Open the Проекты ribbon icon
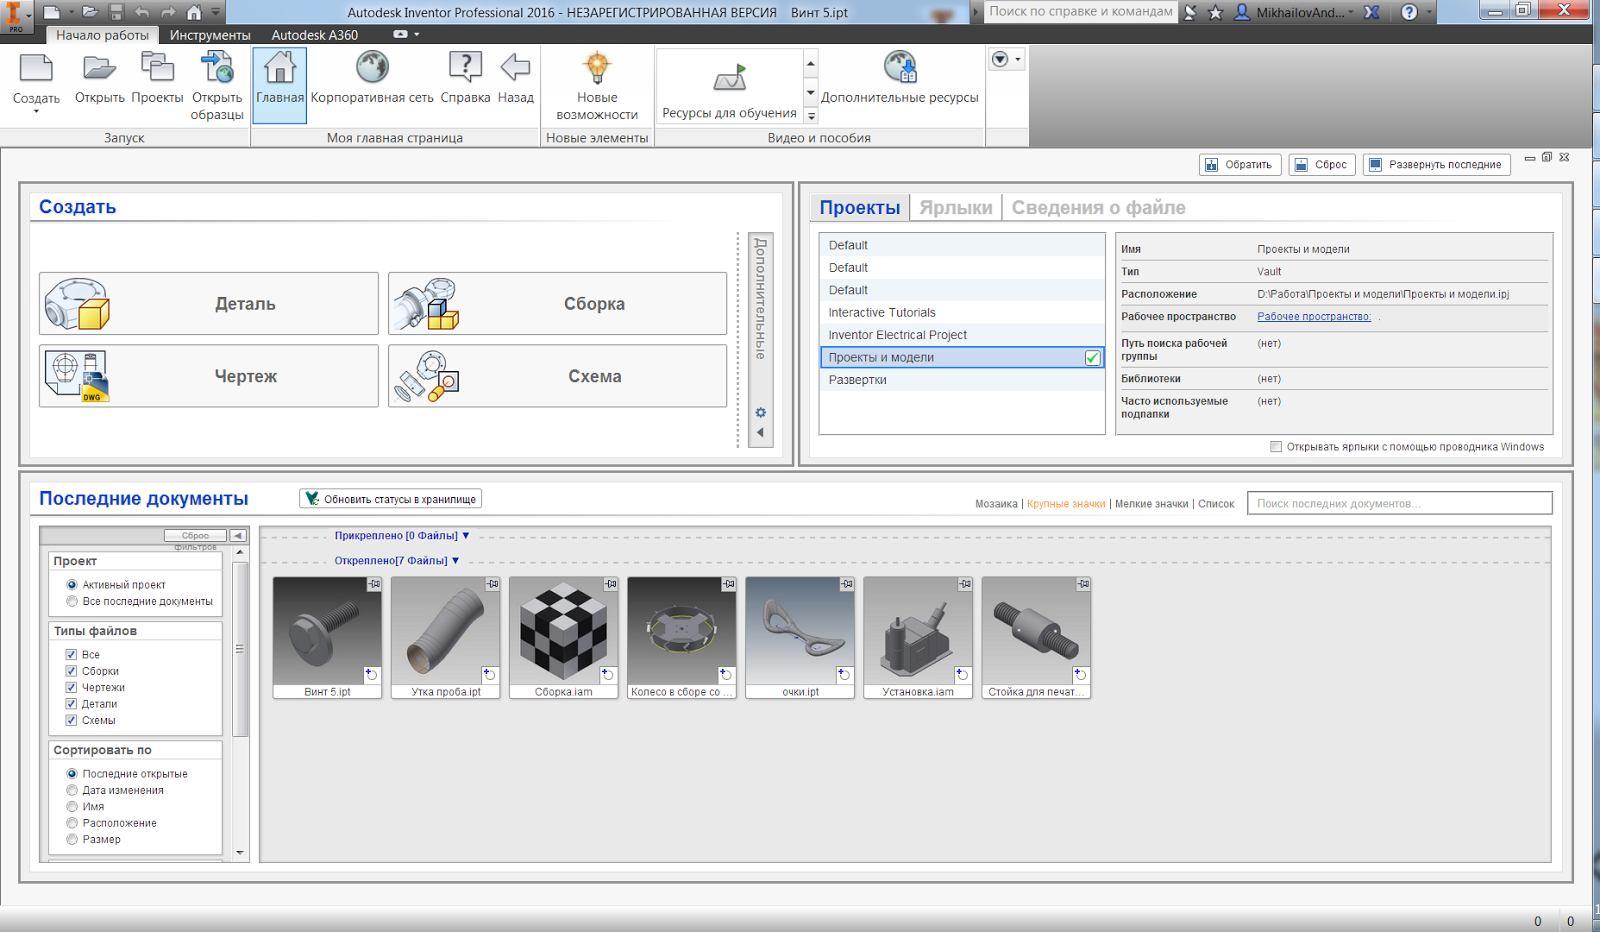The image size is (1600, 932). [157, 68]
